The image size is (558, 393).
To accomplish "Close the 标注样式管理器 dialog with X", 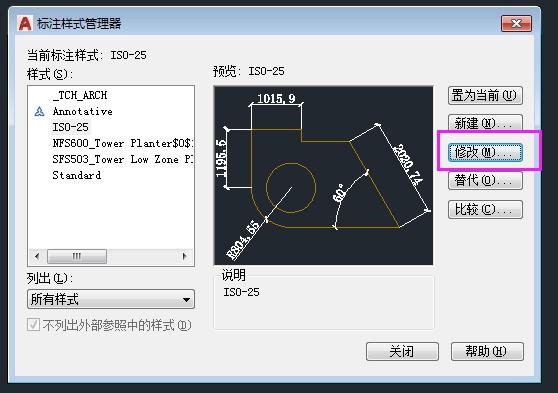I will [516, 24].
